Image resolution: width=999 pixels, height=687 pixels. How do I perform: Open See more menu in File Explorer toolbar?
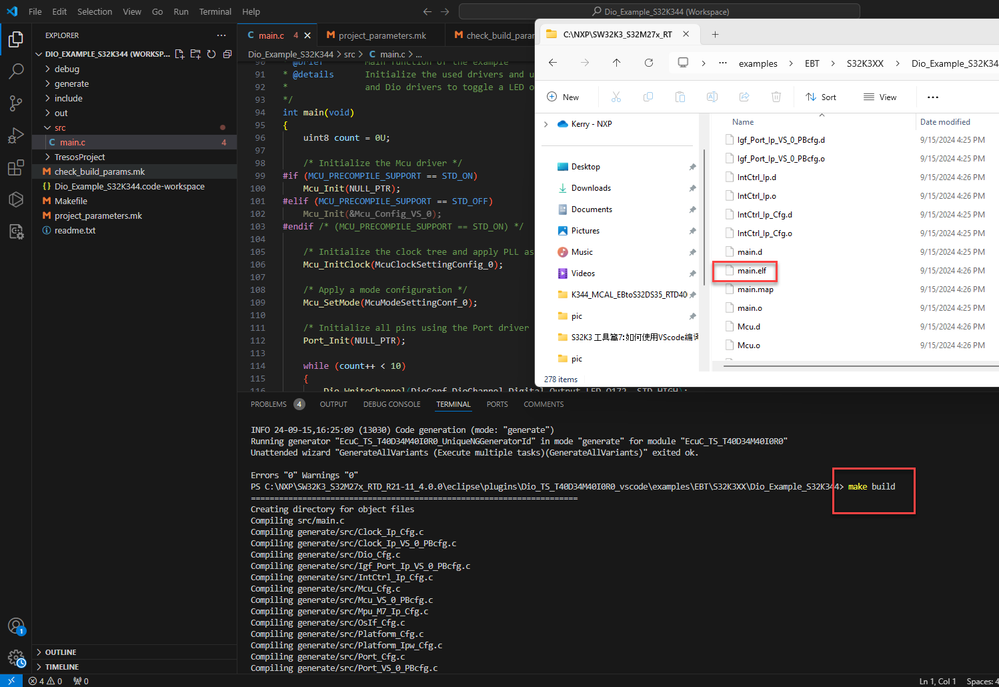[x=933, y=97]
